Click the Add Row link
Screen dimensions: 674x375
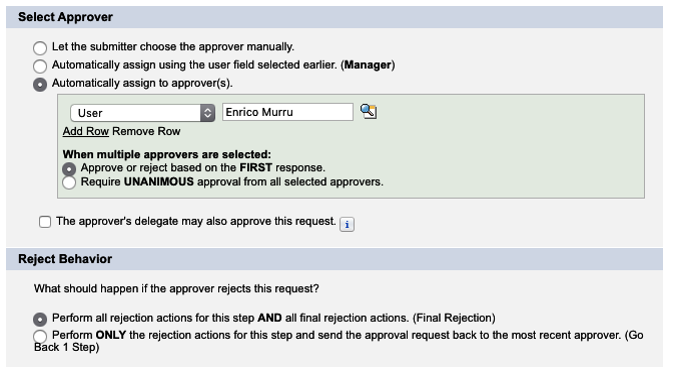[x=86, y=131]
